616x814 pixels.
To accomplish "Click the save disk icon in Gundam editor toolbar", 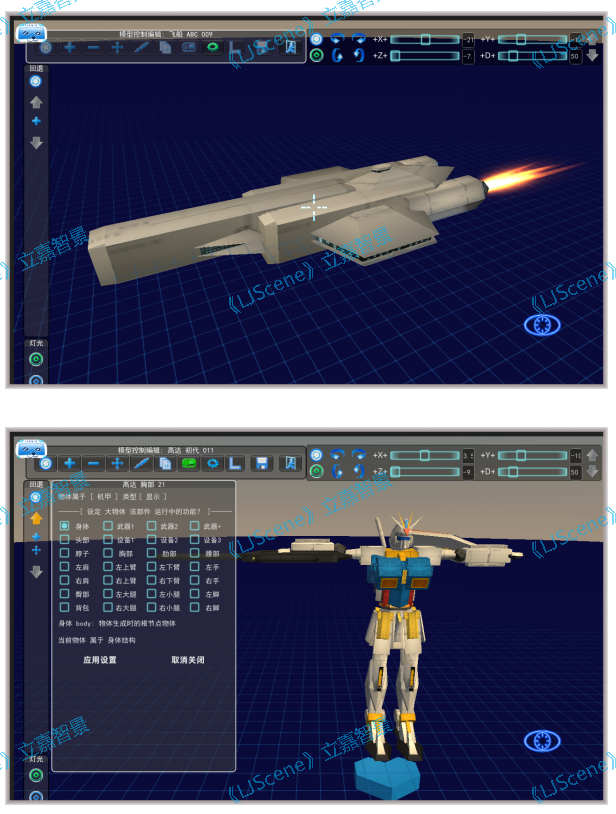I will [261, 463].
